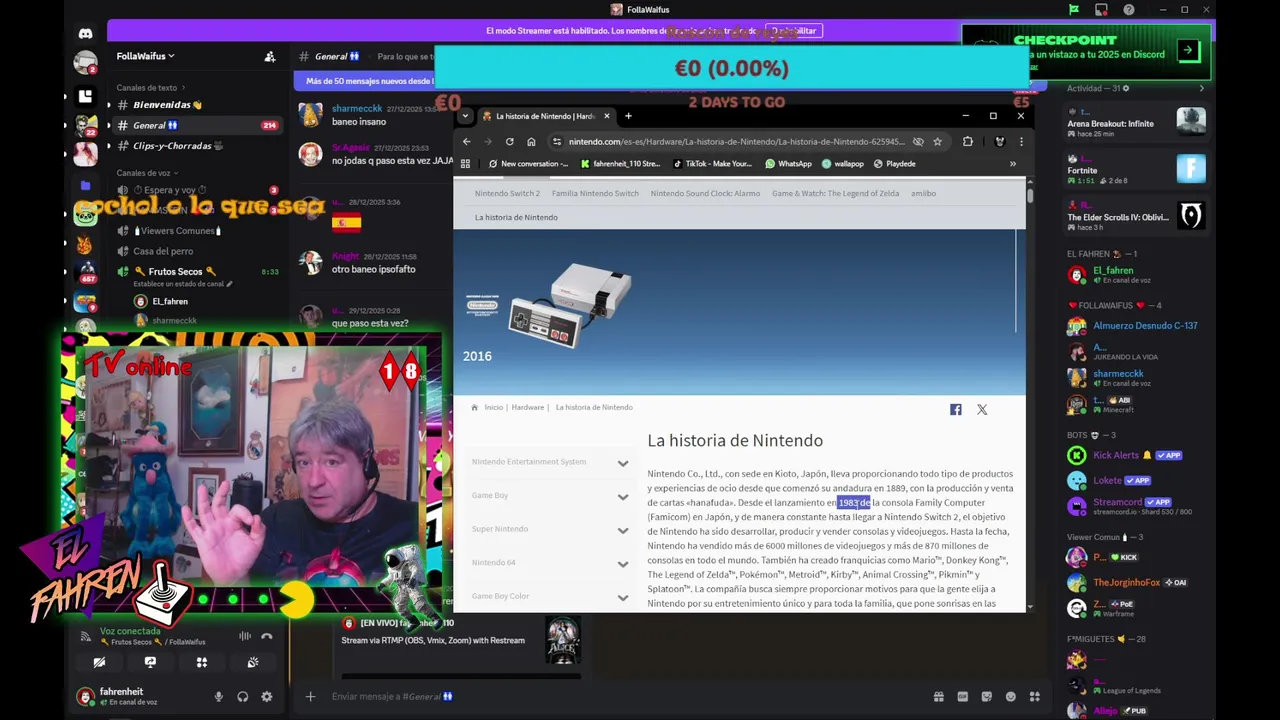This screenshot has width=1280, height=720.
Task: Open the Fortnite activity card
Action: click(x=1136, y=169)
